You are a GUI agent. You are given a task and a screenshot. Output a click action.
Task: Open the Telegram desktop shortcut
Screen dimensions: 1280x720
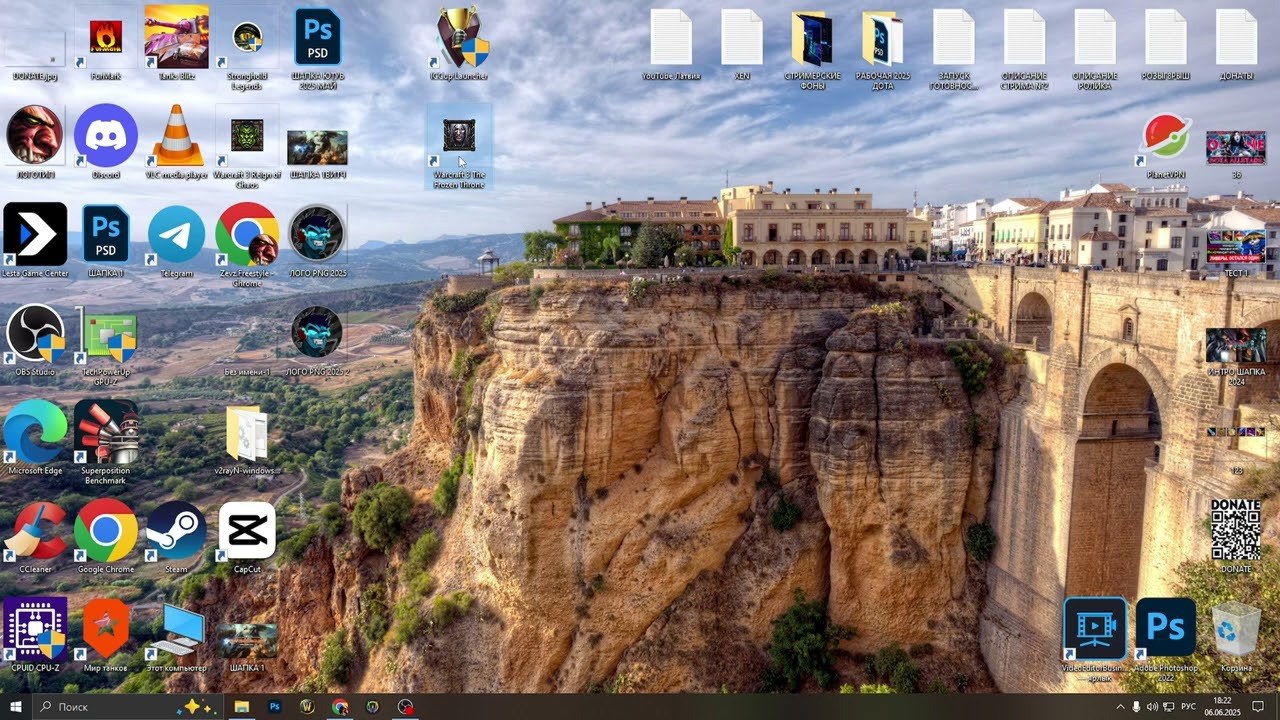coord(176,241)
